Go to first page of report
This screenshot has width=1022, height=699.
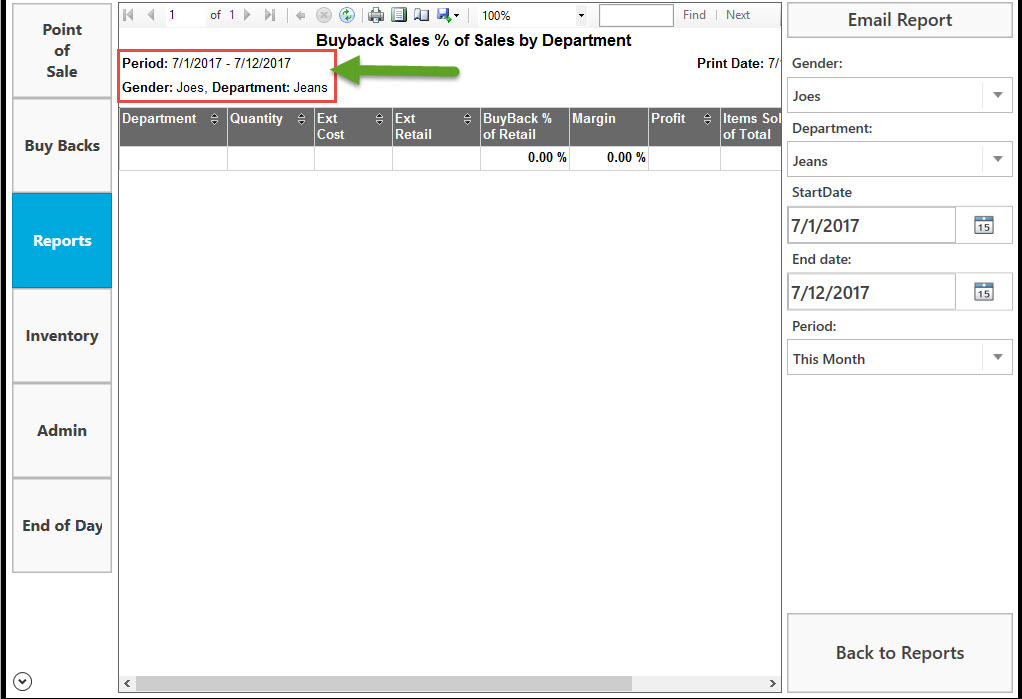point(128,15)
